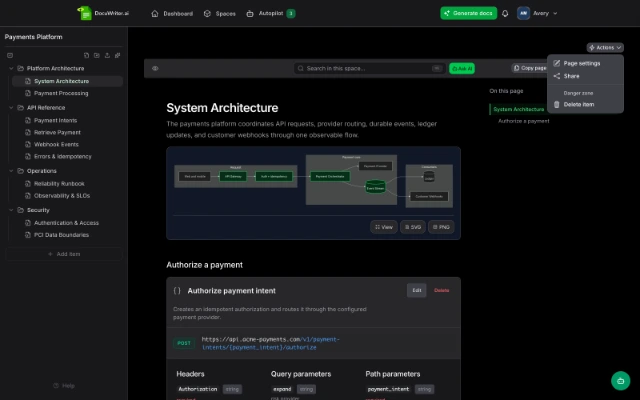Click the Autopilot count badge
This screenshot has width=640, height=400.
point(291,13)
